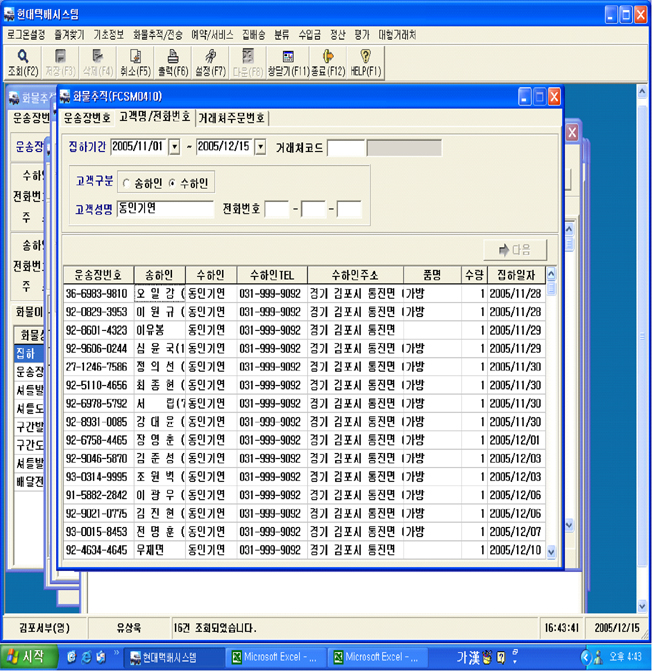Select the row with waybill 36-6983-9810
The image size is (652, 671).
[96, 293]
